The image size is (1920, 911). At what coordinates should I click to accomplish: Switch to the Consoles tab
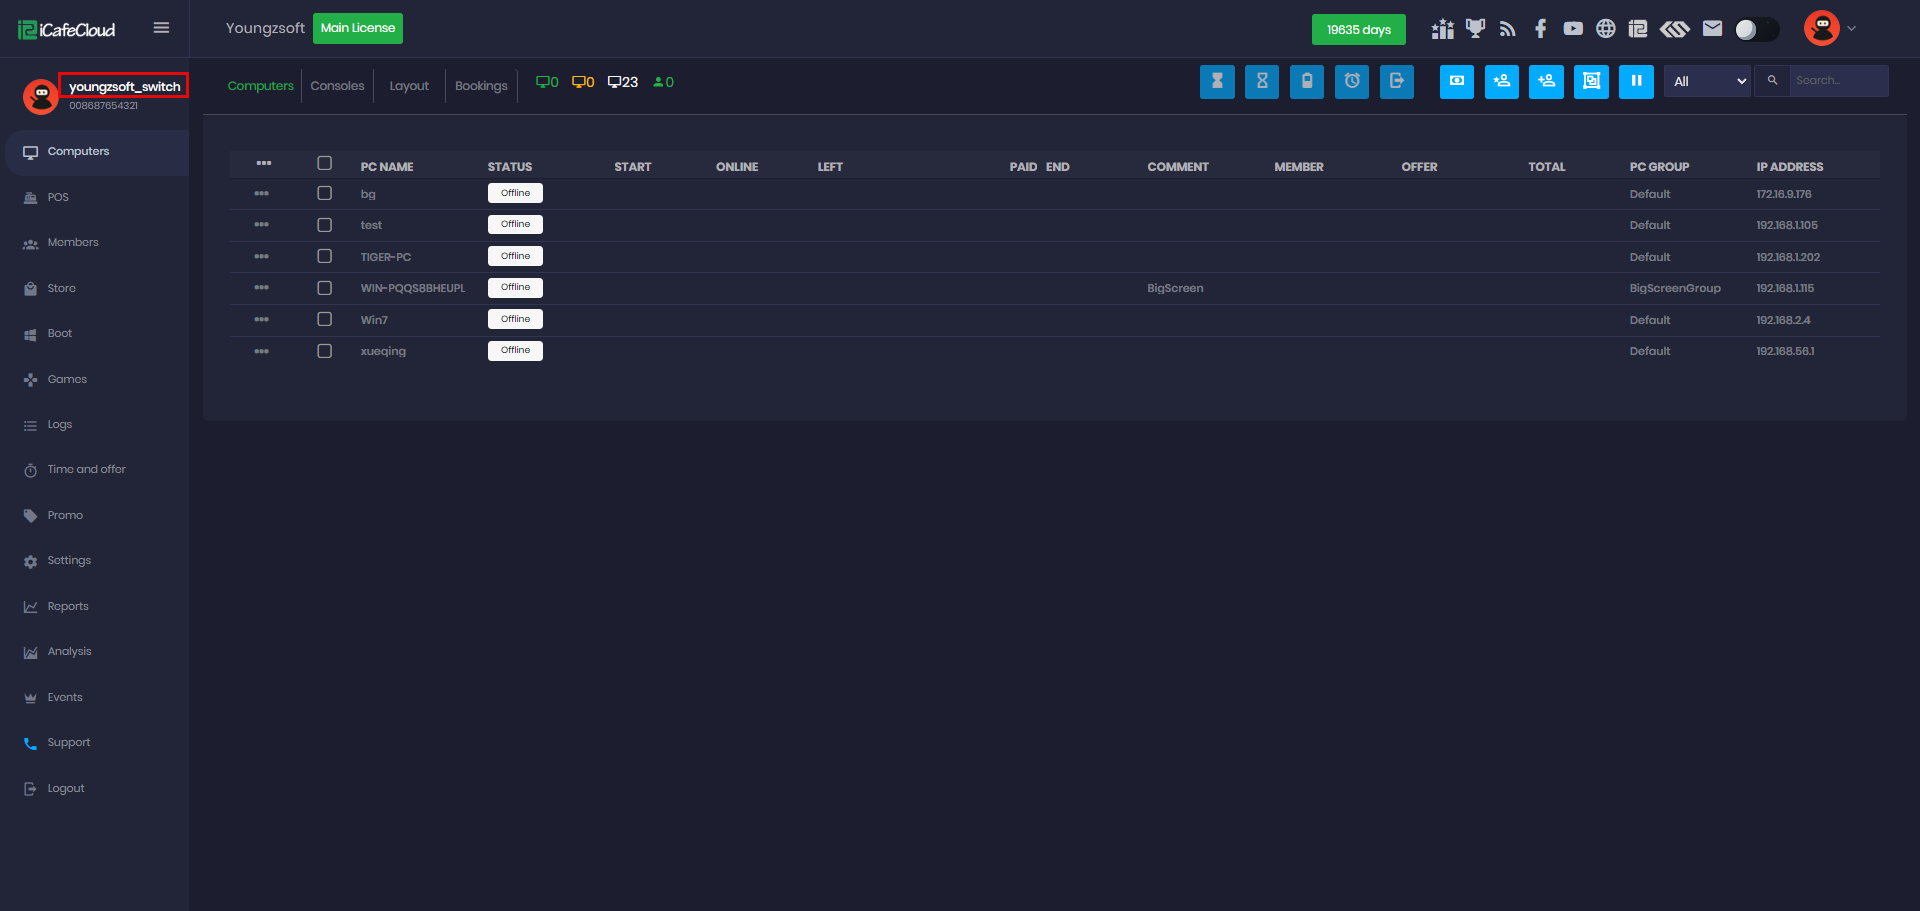[337, 86]
